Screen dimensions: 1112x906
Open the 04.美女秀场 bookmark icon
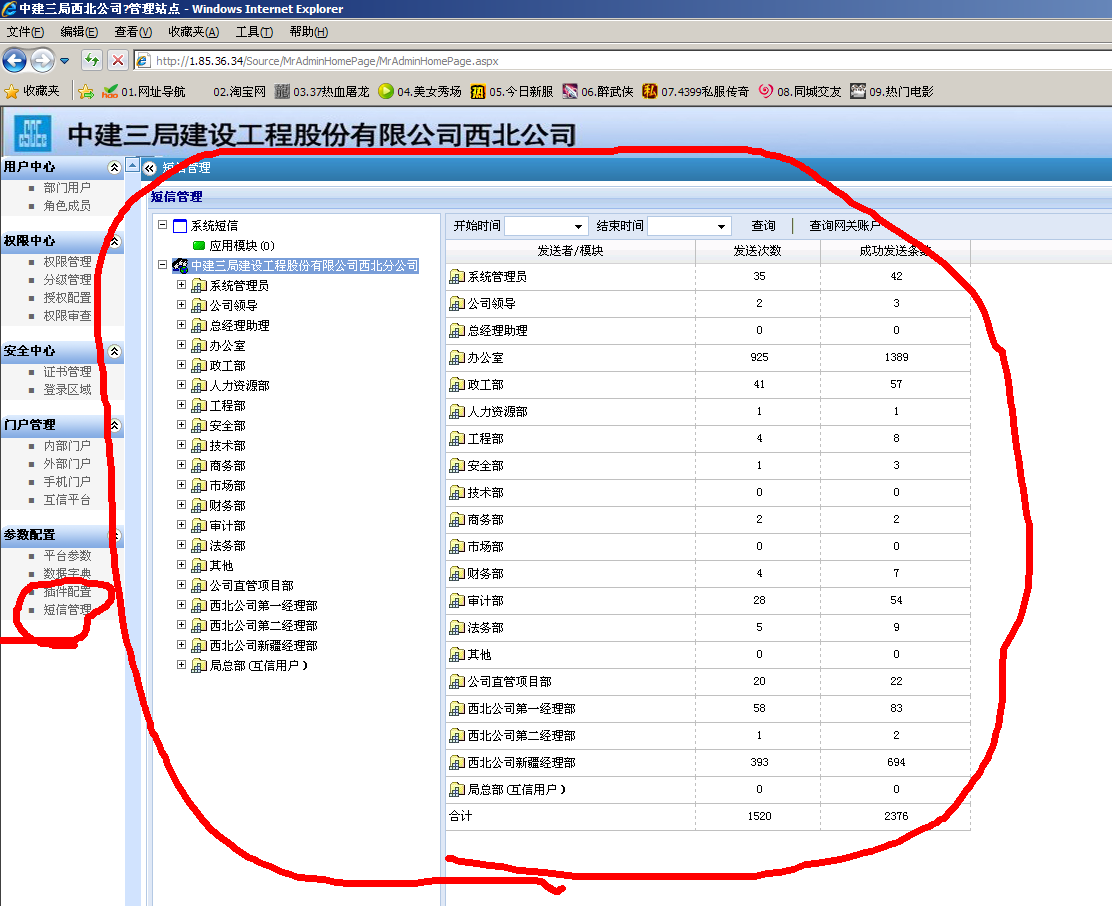tap(385, 91)
